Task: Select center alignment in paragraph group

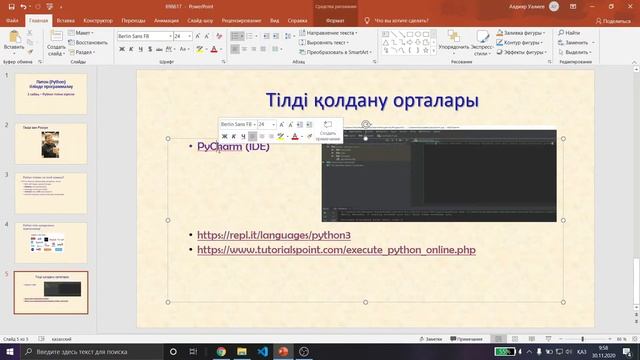Action: click(x=244, y=49)
